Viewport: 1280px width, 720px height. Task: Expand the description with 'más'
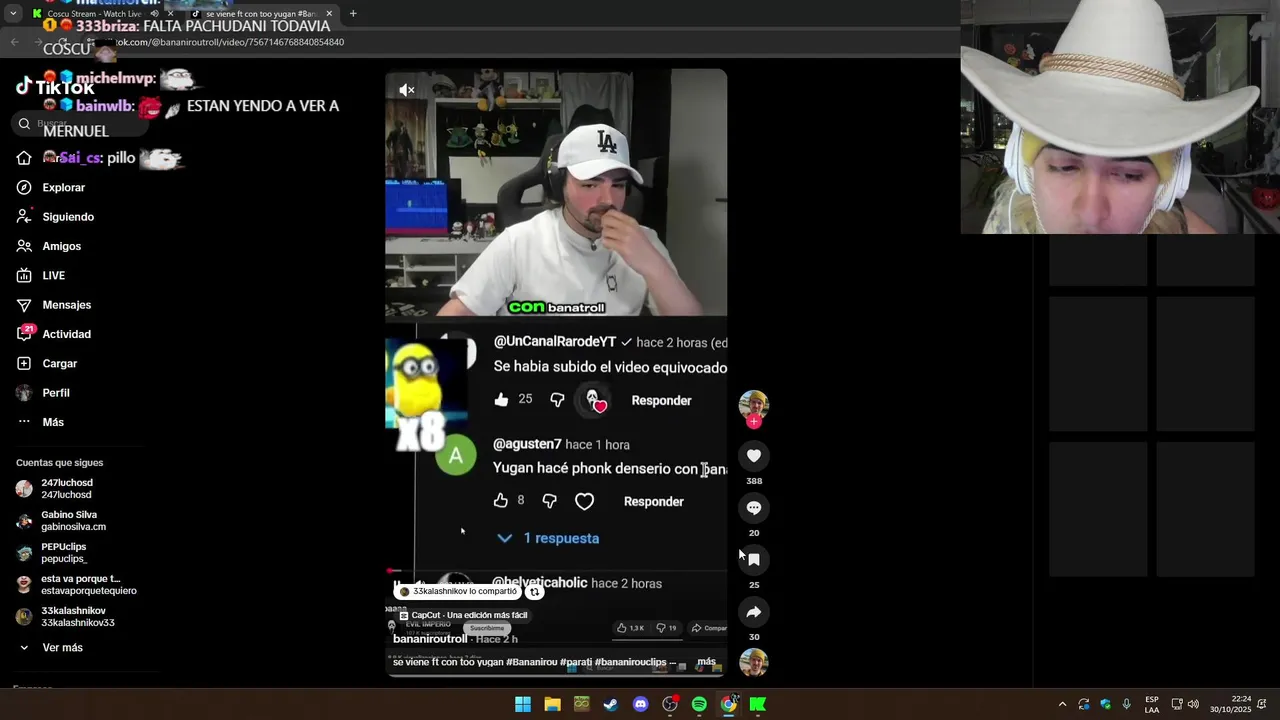pos(706,662)
